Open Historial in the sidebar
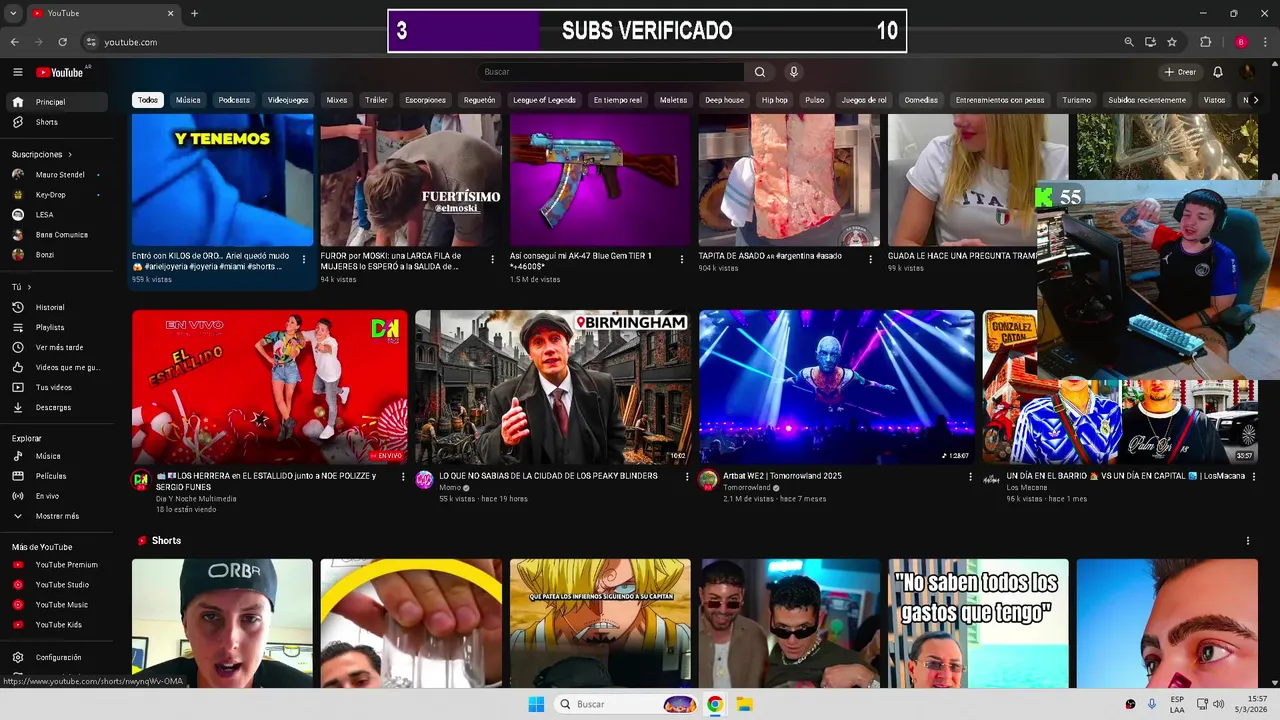Viewport: 1280px width, 720px height. tap(55, 307)
